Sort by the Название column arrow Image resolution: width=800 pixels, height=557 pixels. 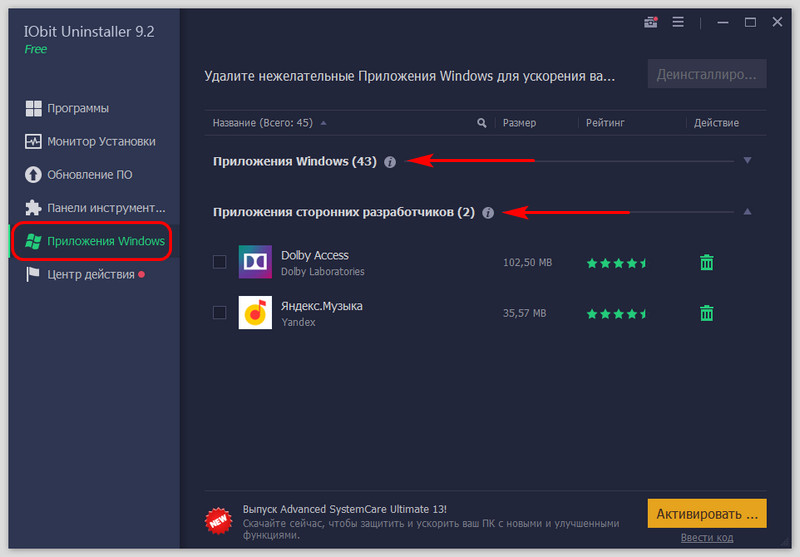323,123
